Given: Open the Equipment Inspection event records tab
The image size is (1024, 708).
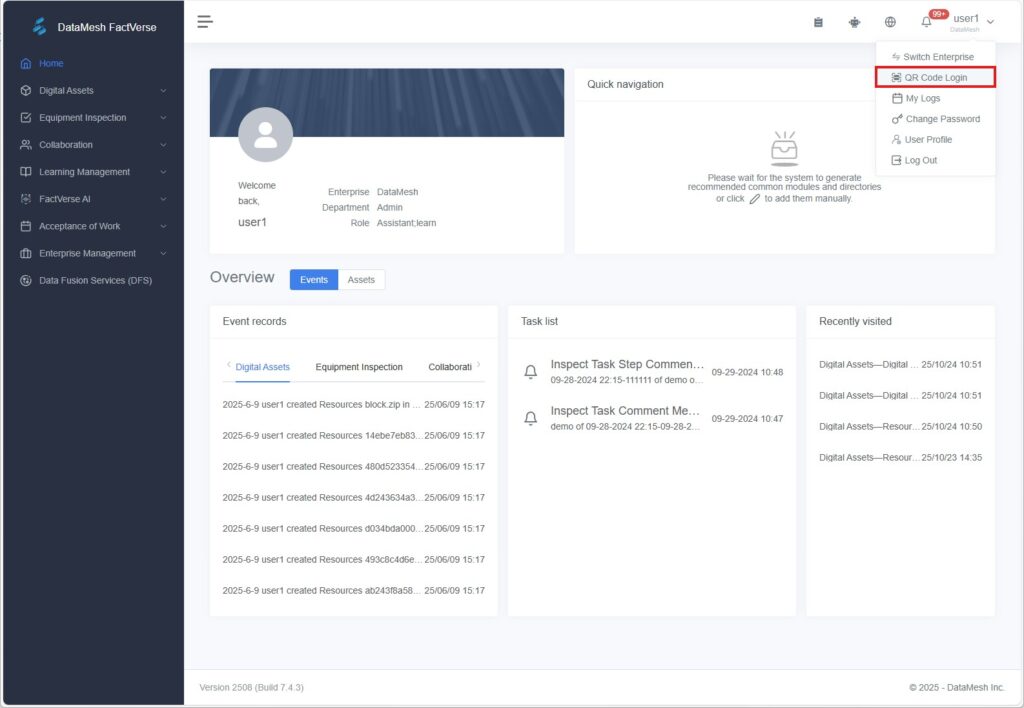Looking at the screenshot, I should (x=359, y=367).
